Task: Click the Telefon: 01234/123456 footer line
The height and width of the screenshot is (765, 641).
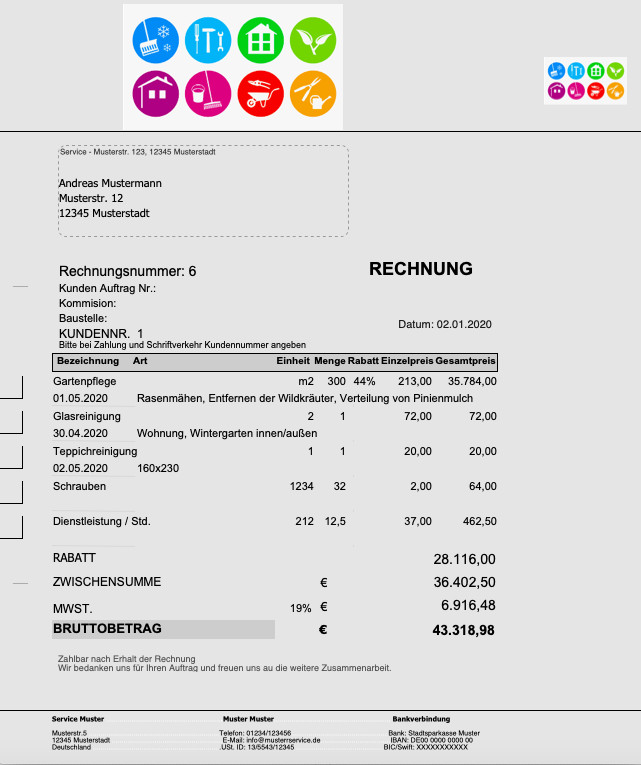Action: click(255, 733)
